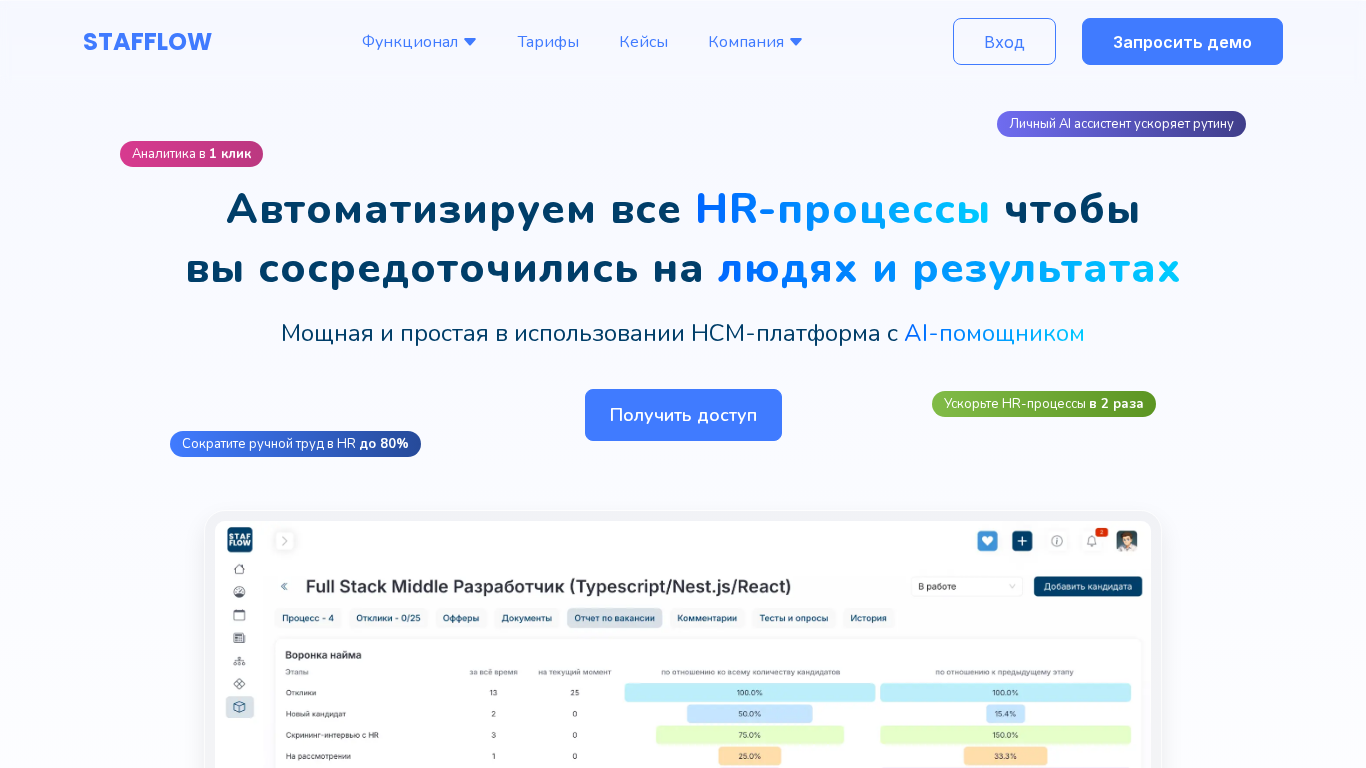Click the Запросить демо button
The height and width of the screenshot is (768, 1366).
coord(1182,42)
